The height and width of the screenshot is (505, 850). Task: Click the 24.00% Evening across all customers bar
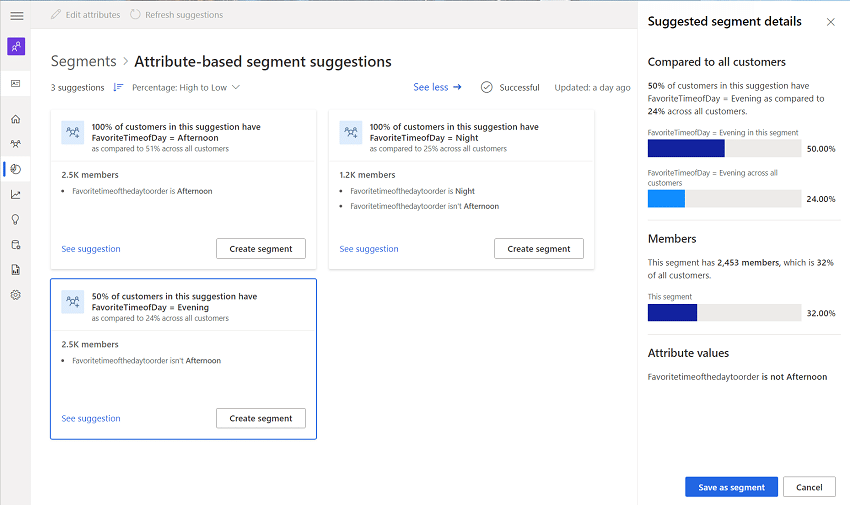pos(724,199)
